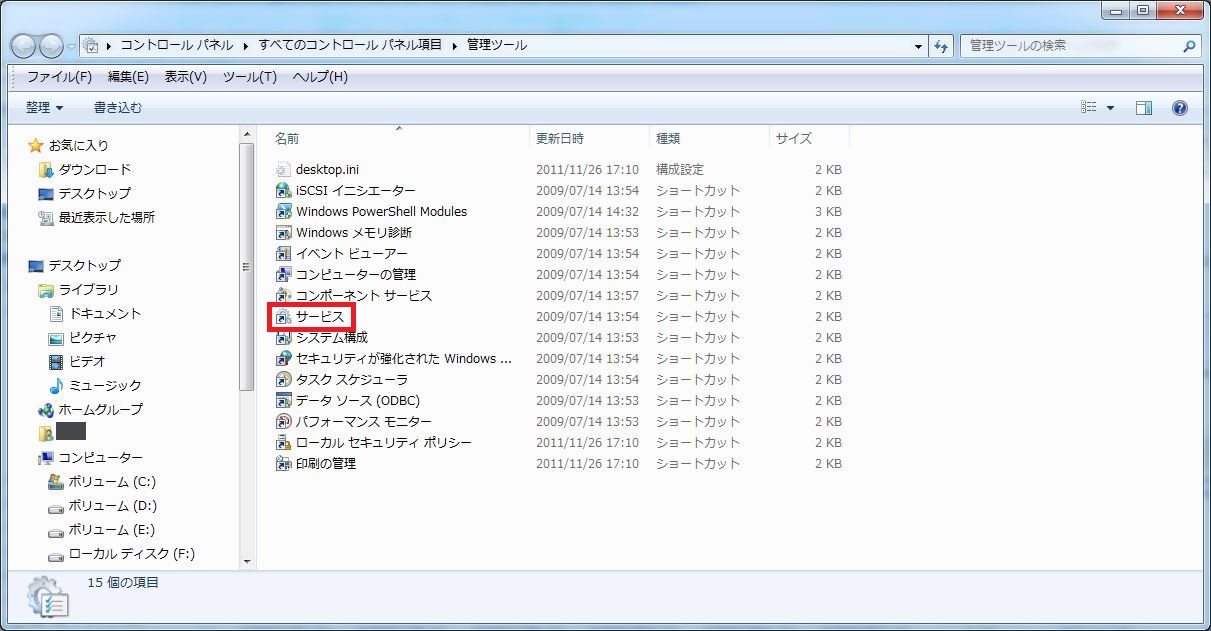Select データ ソース (ODBC) icon
1211x631 pixels.
click(283, 401)
